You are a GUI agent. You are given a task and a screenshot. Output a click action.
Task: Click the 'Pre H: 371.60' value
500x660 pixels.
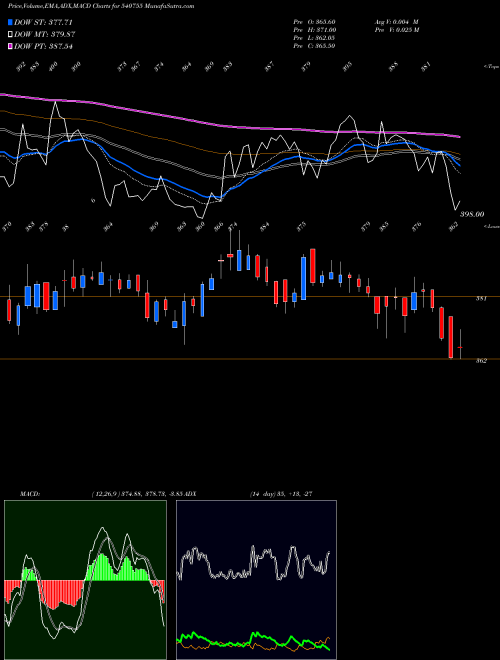coord(314,30)
